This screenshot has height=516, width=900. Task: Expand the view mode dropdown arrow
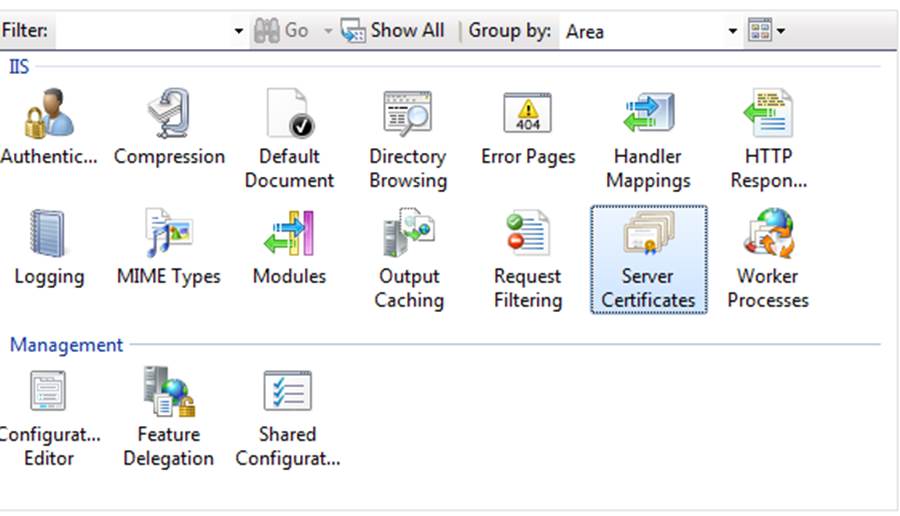coord(781,31)
